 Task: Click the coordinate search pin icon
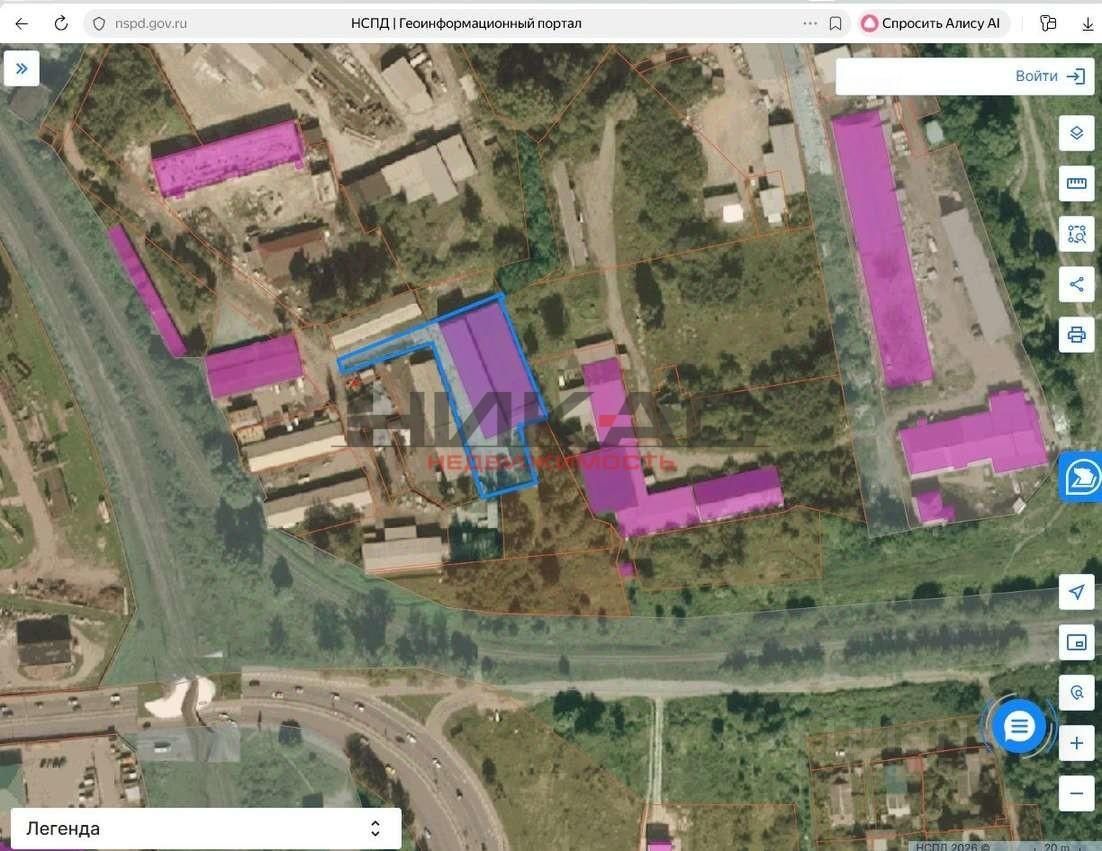(1076, 692)
